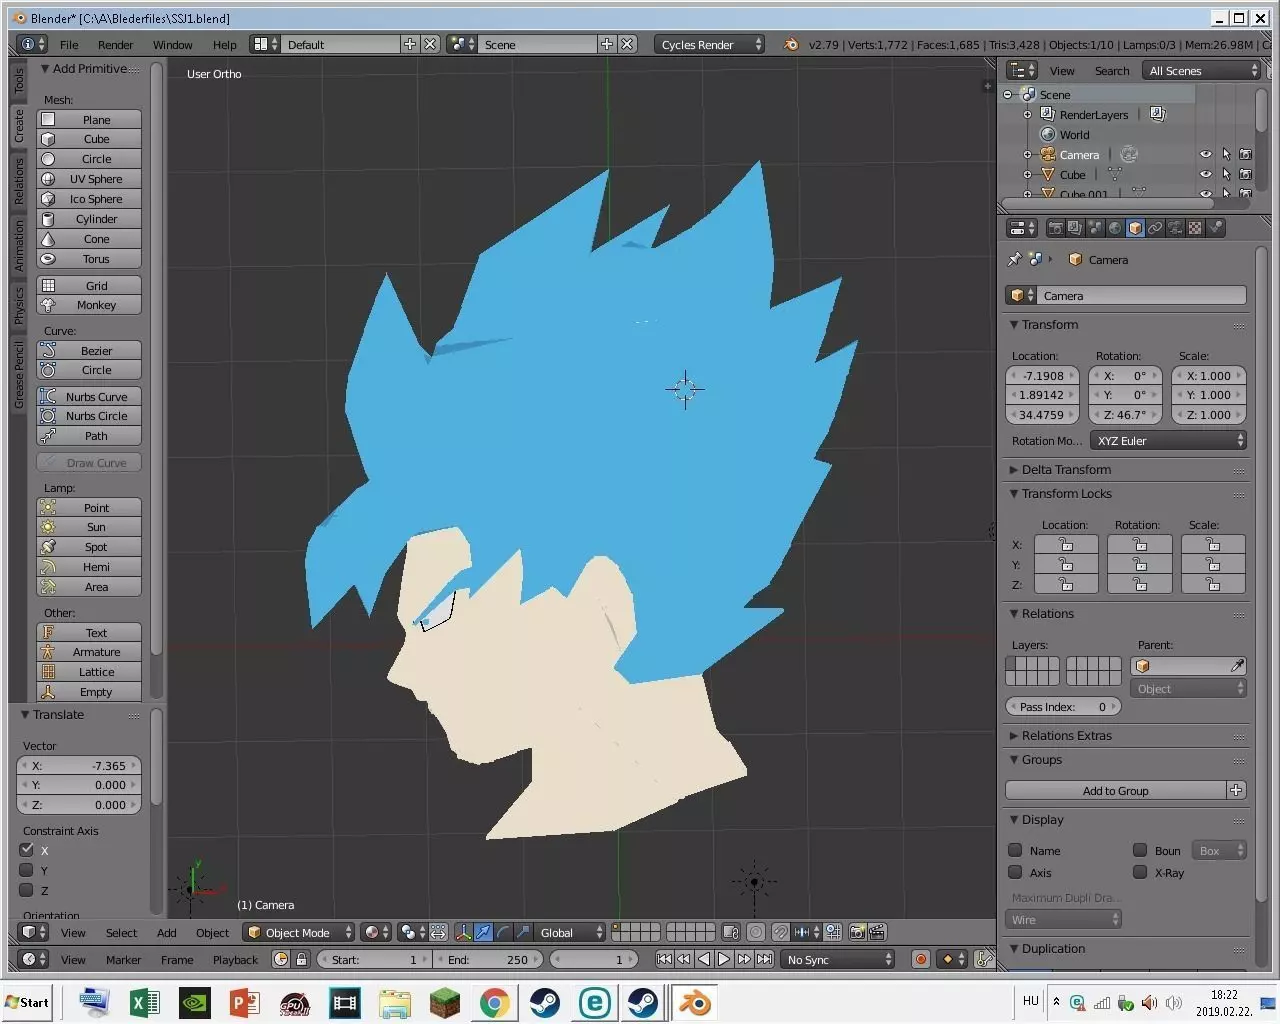Add an Armature object
Image resolution: width=1280 pixels, height=1024 pixels.
[x=89, y=652]
